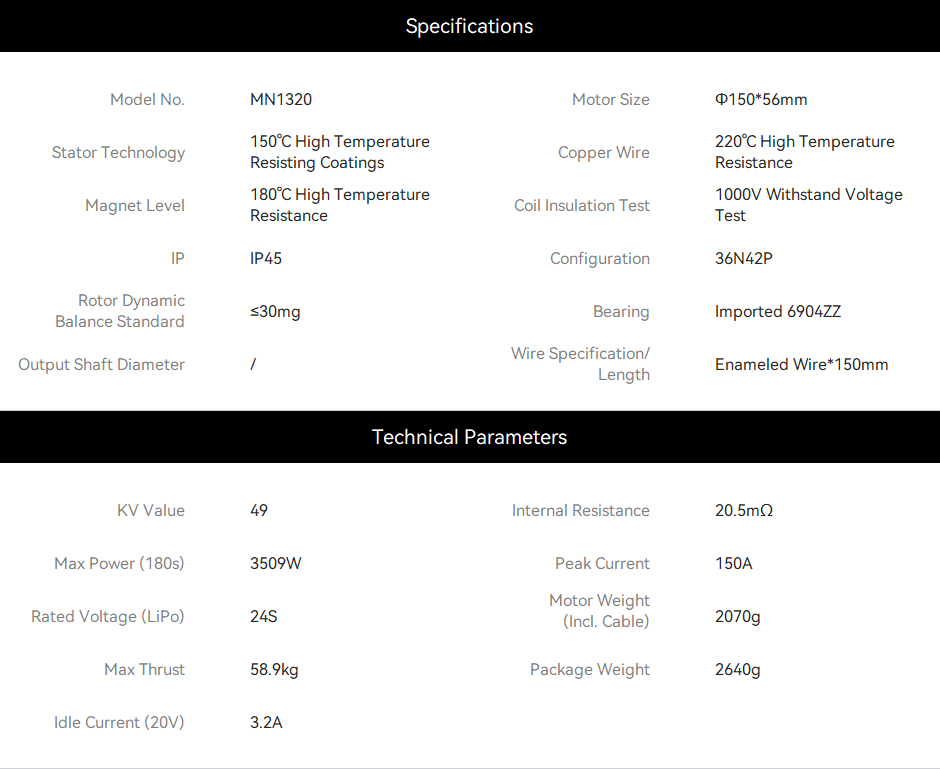Screen dimensions: 940x769
Task: Click the 1000V Withstand Voltage Test value
Action: coord(809,205)
